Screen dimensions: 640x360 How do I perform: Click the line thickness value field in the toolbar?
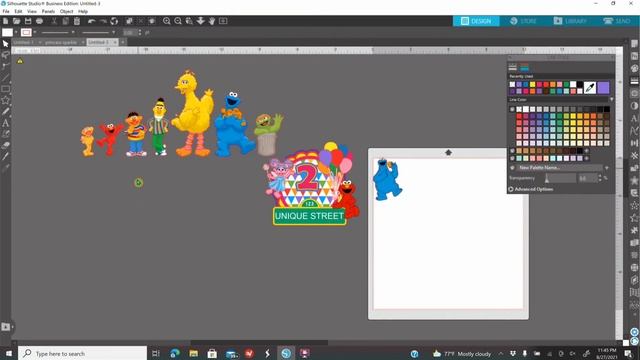pos(130,32)
